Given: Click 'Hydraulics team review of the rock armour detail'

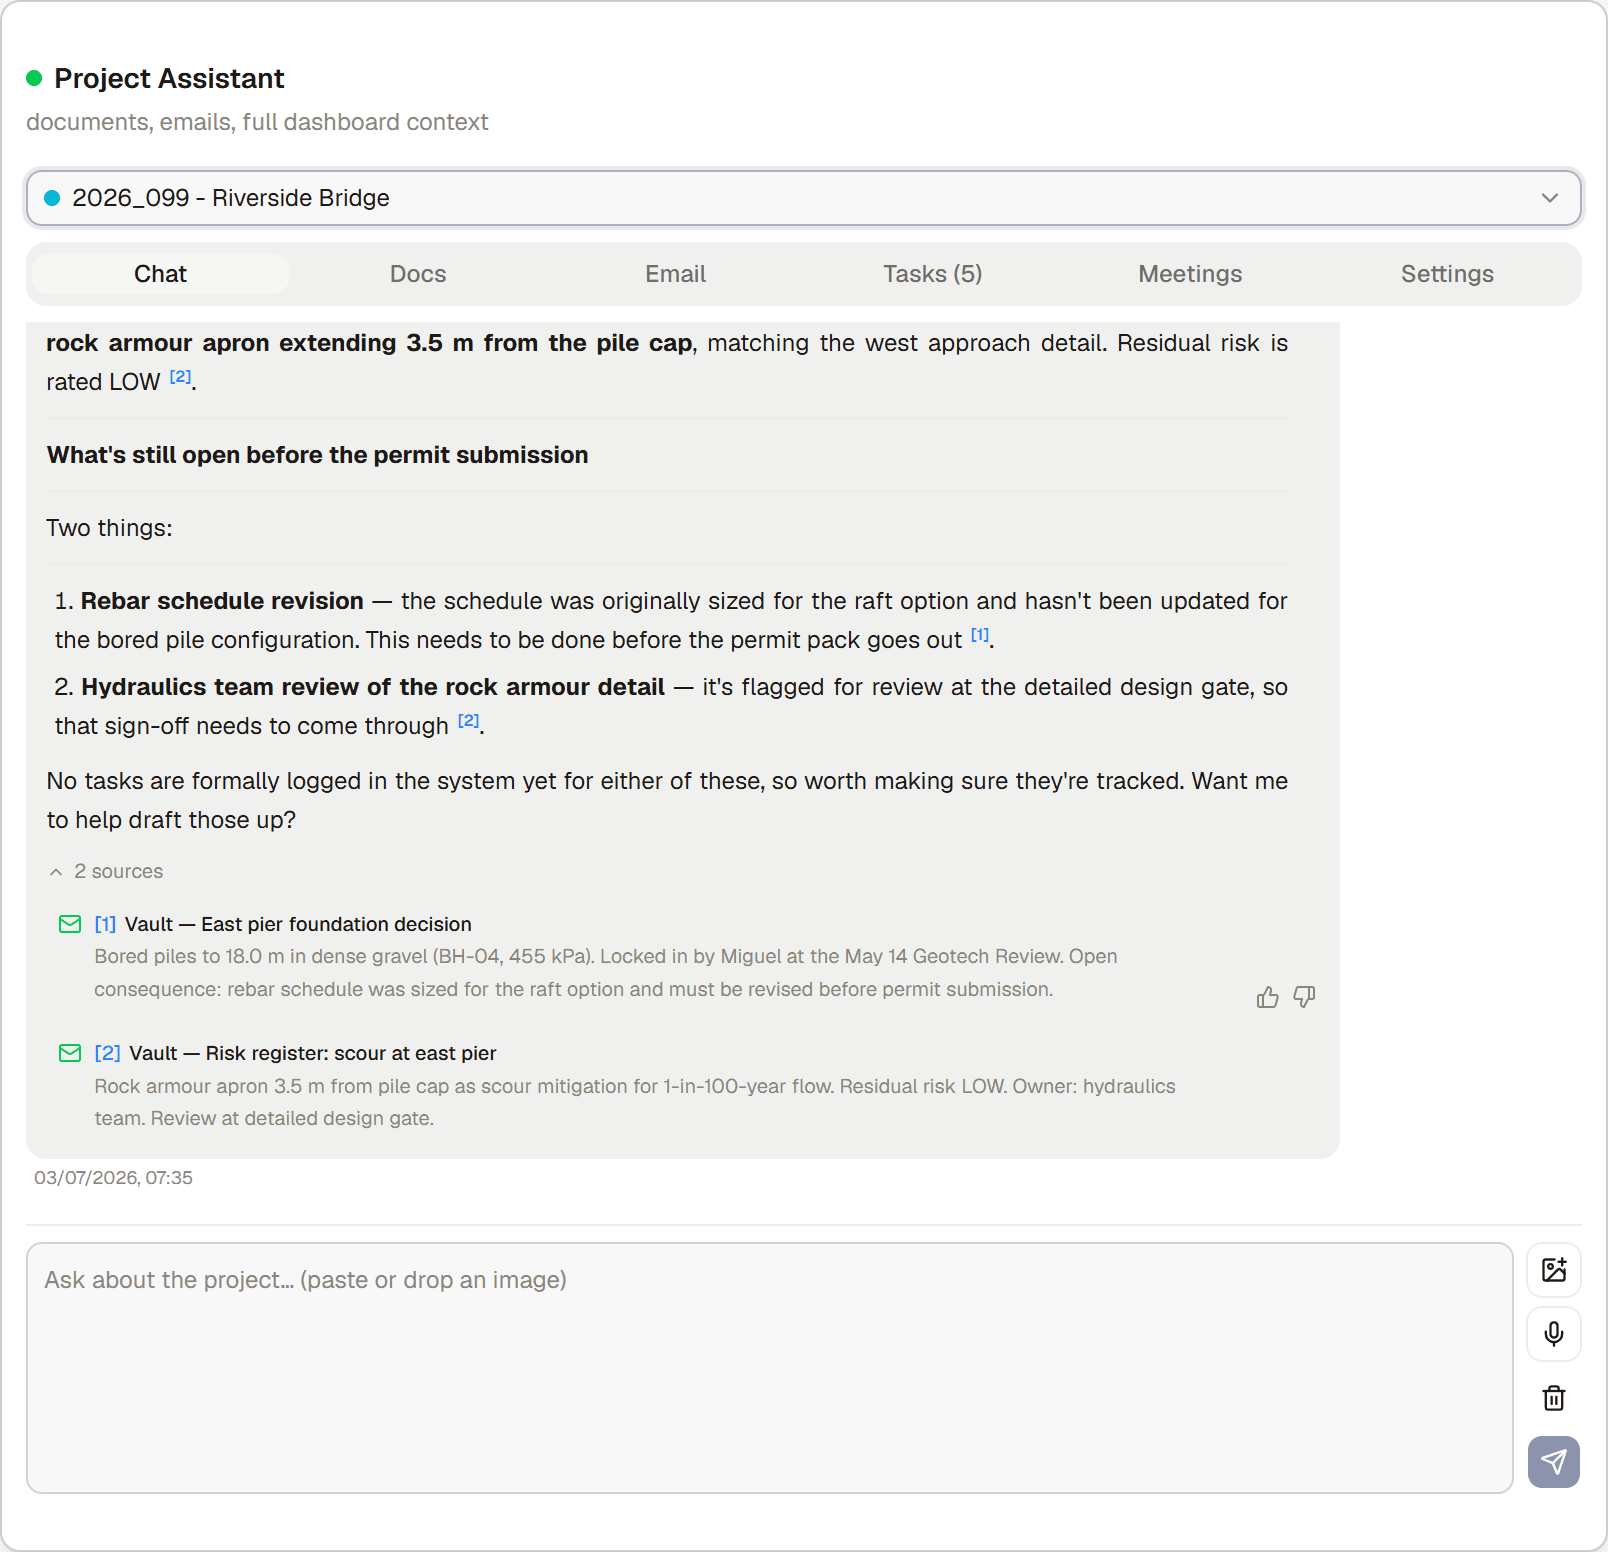Looking at the screenshot, I should (373, 687).
